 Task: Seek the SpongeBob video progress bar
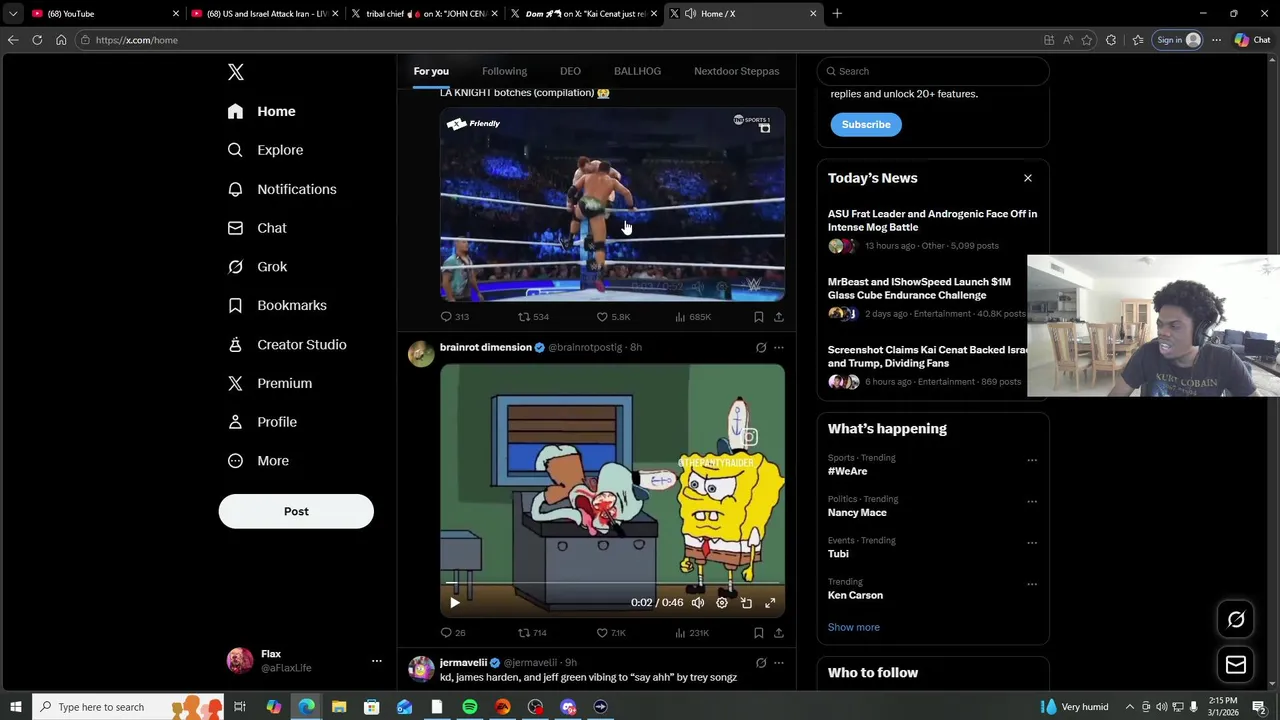coord(612,583)
